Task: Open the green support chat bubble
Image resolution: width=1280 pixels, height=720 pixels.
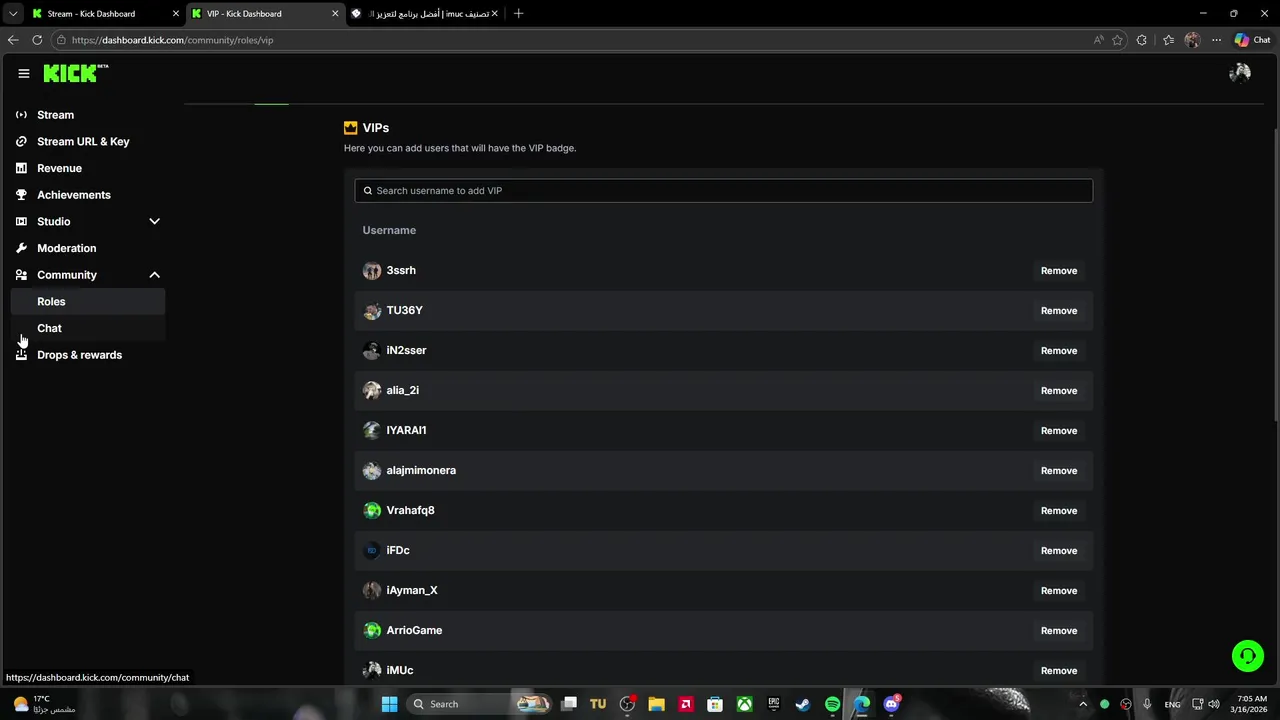Action: click(1248, 656)
